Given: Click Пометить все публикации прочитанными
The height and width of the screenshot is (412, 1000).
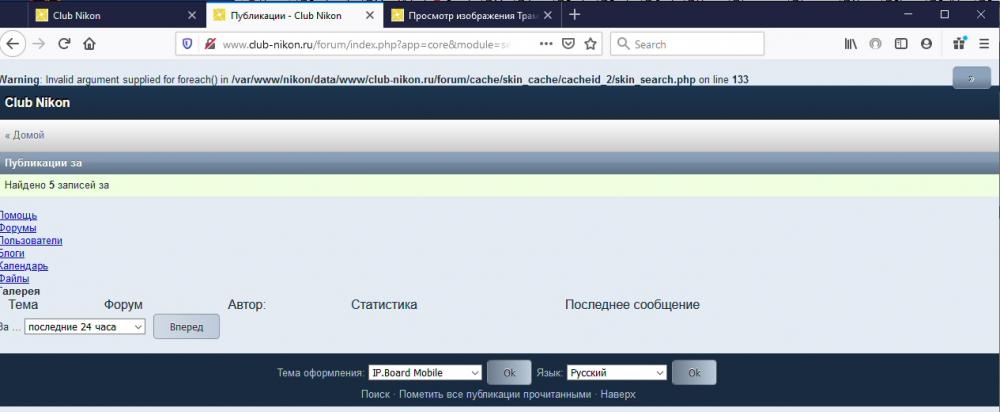Looking at the screenshot, I should tap(495, 394).
